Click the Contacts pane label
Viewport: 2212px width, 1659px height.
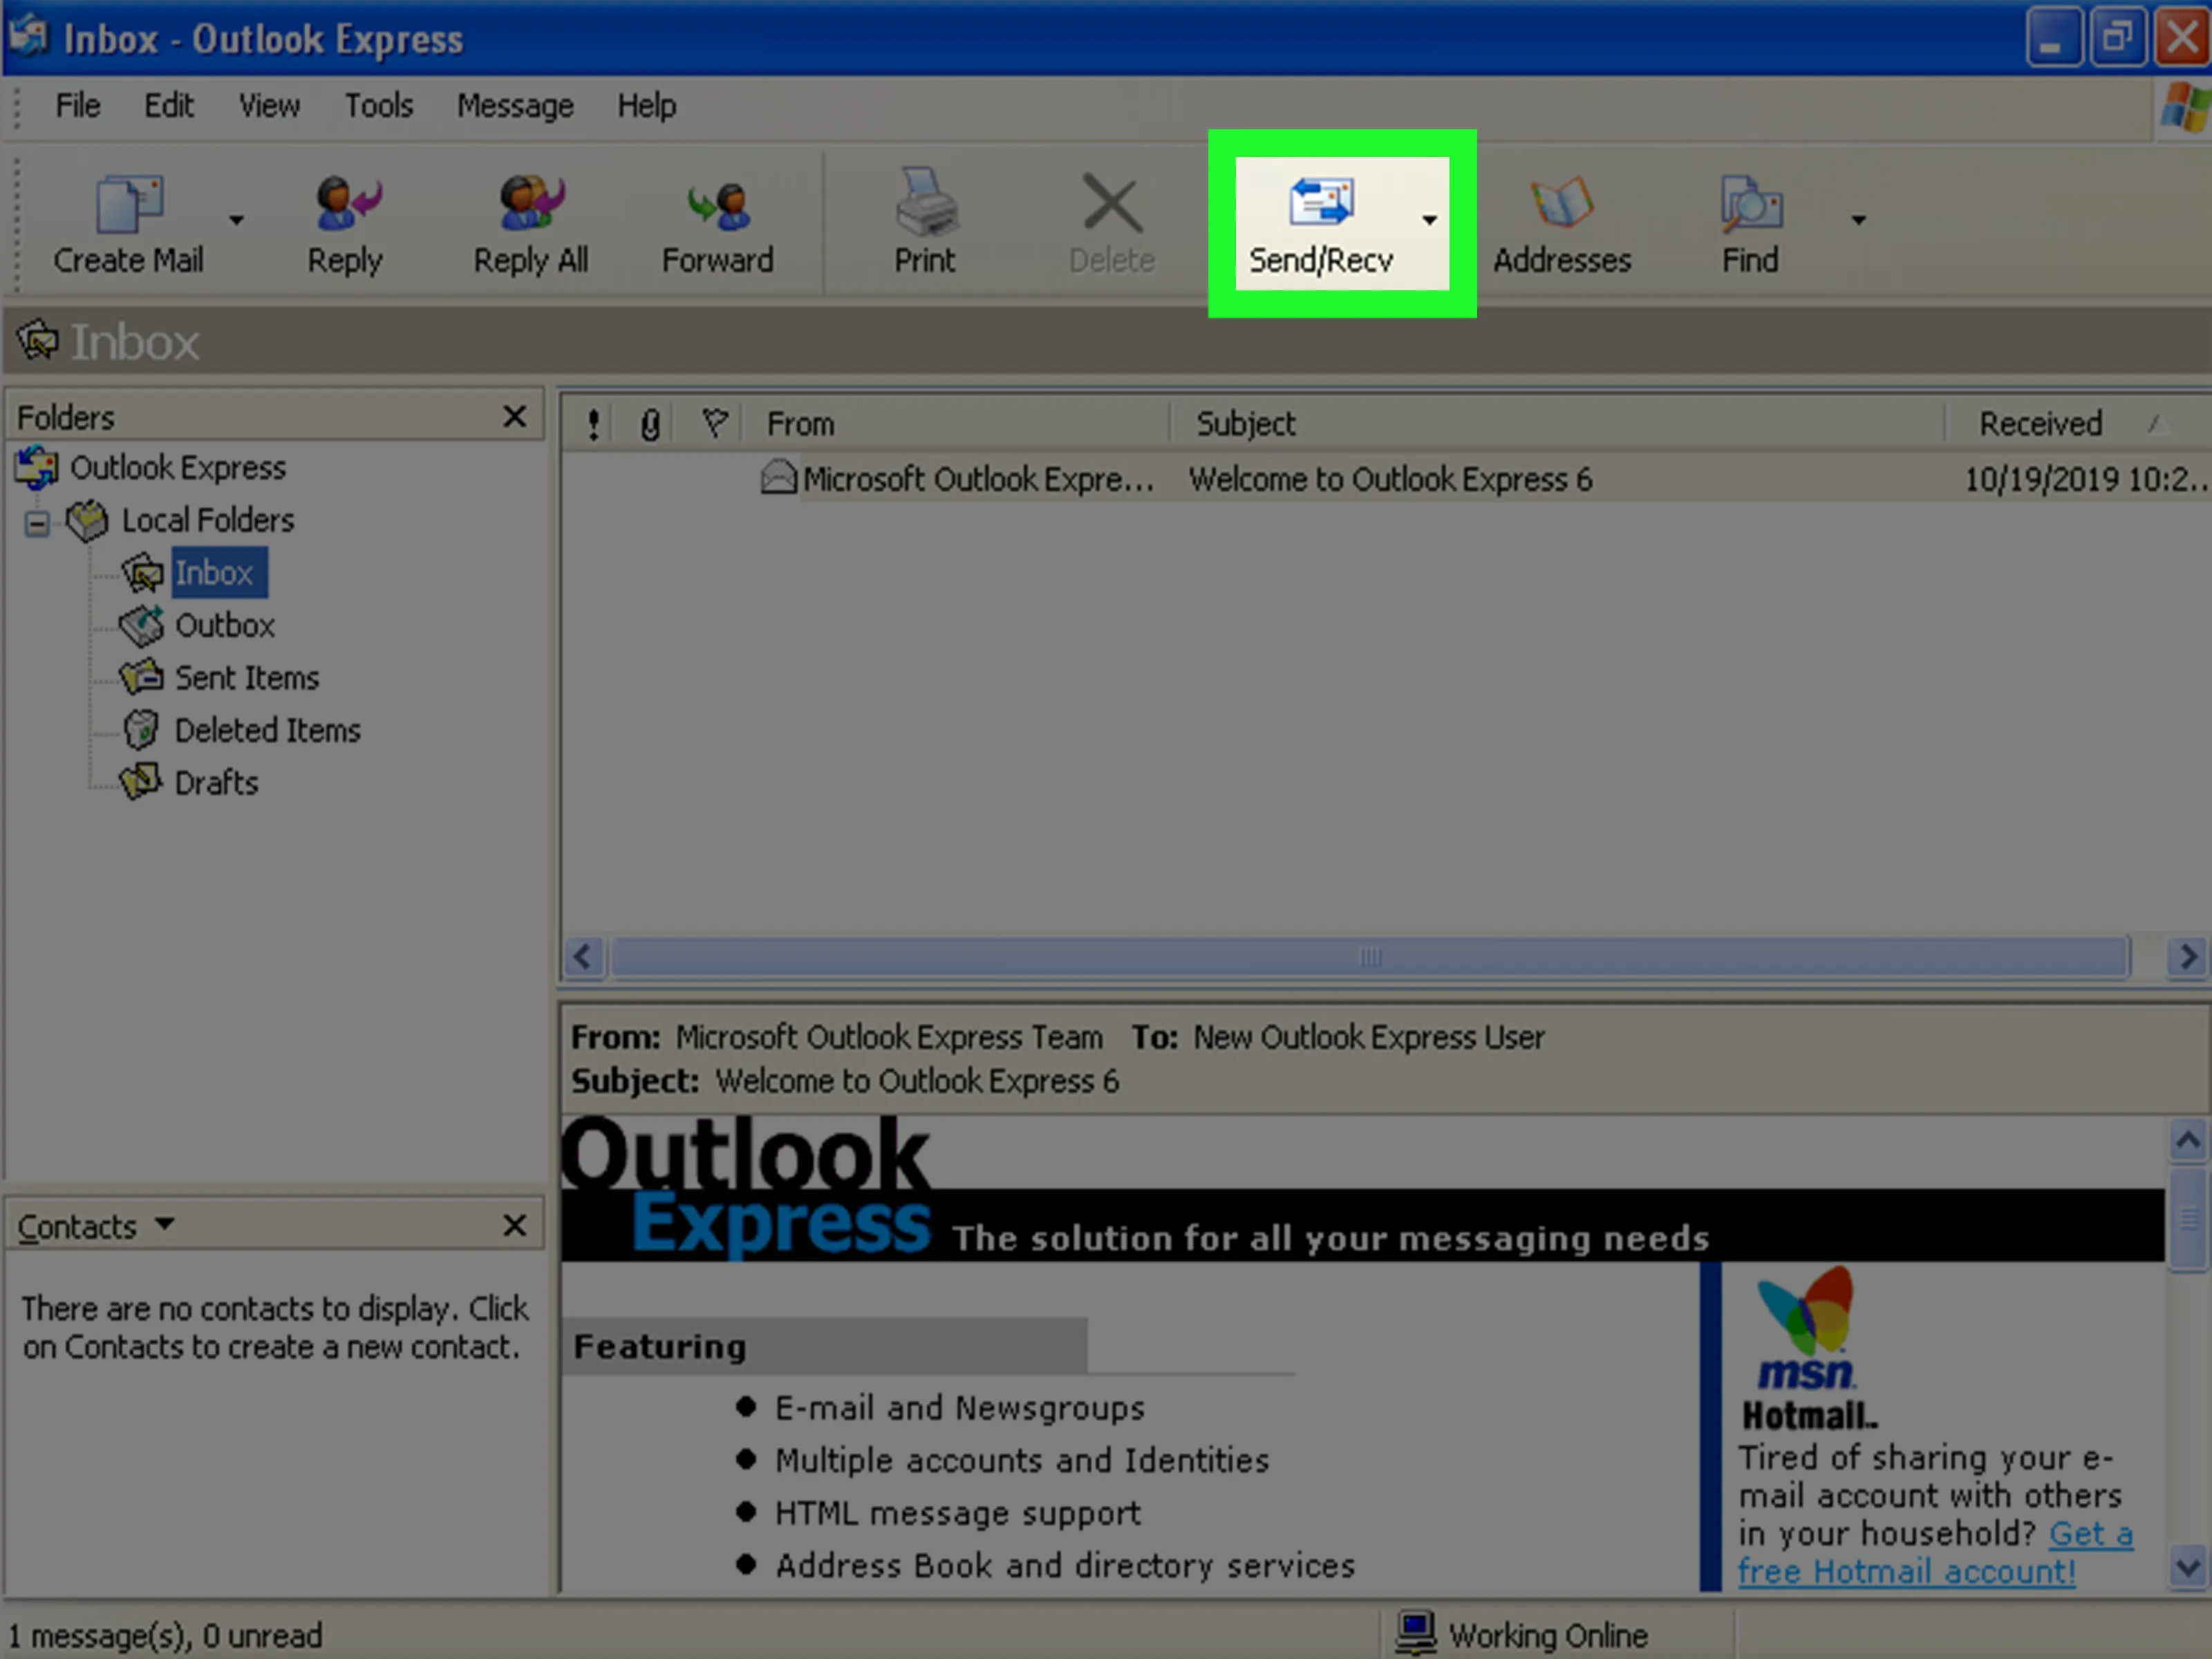pos(77,1227)
